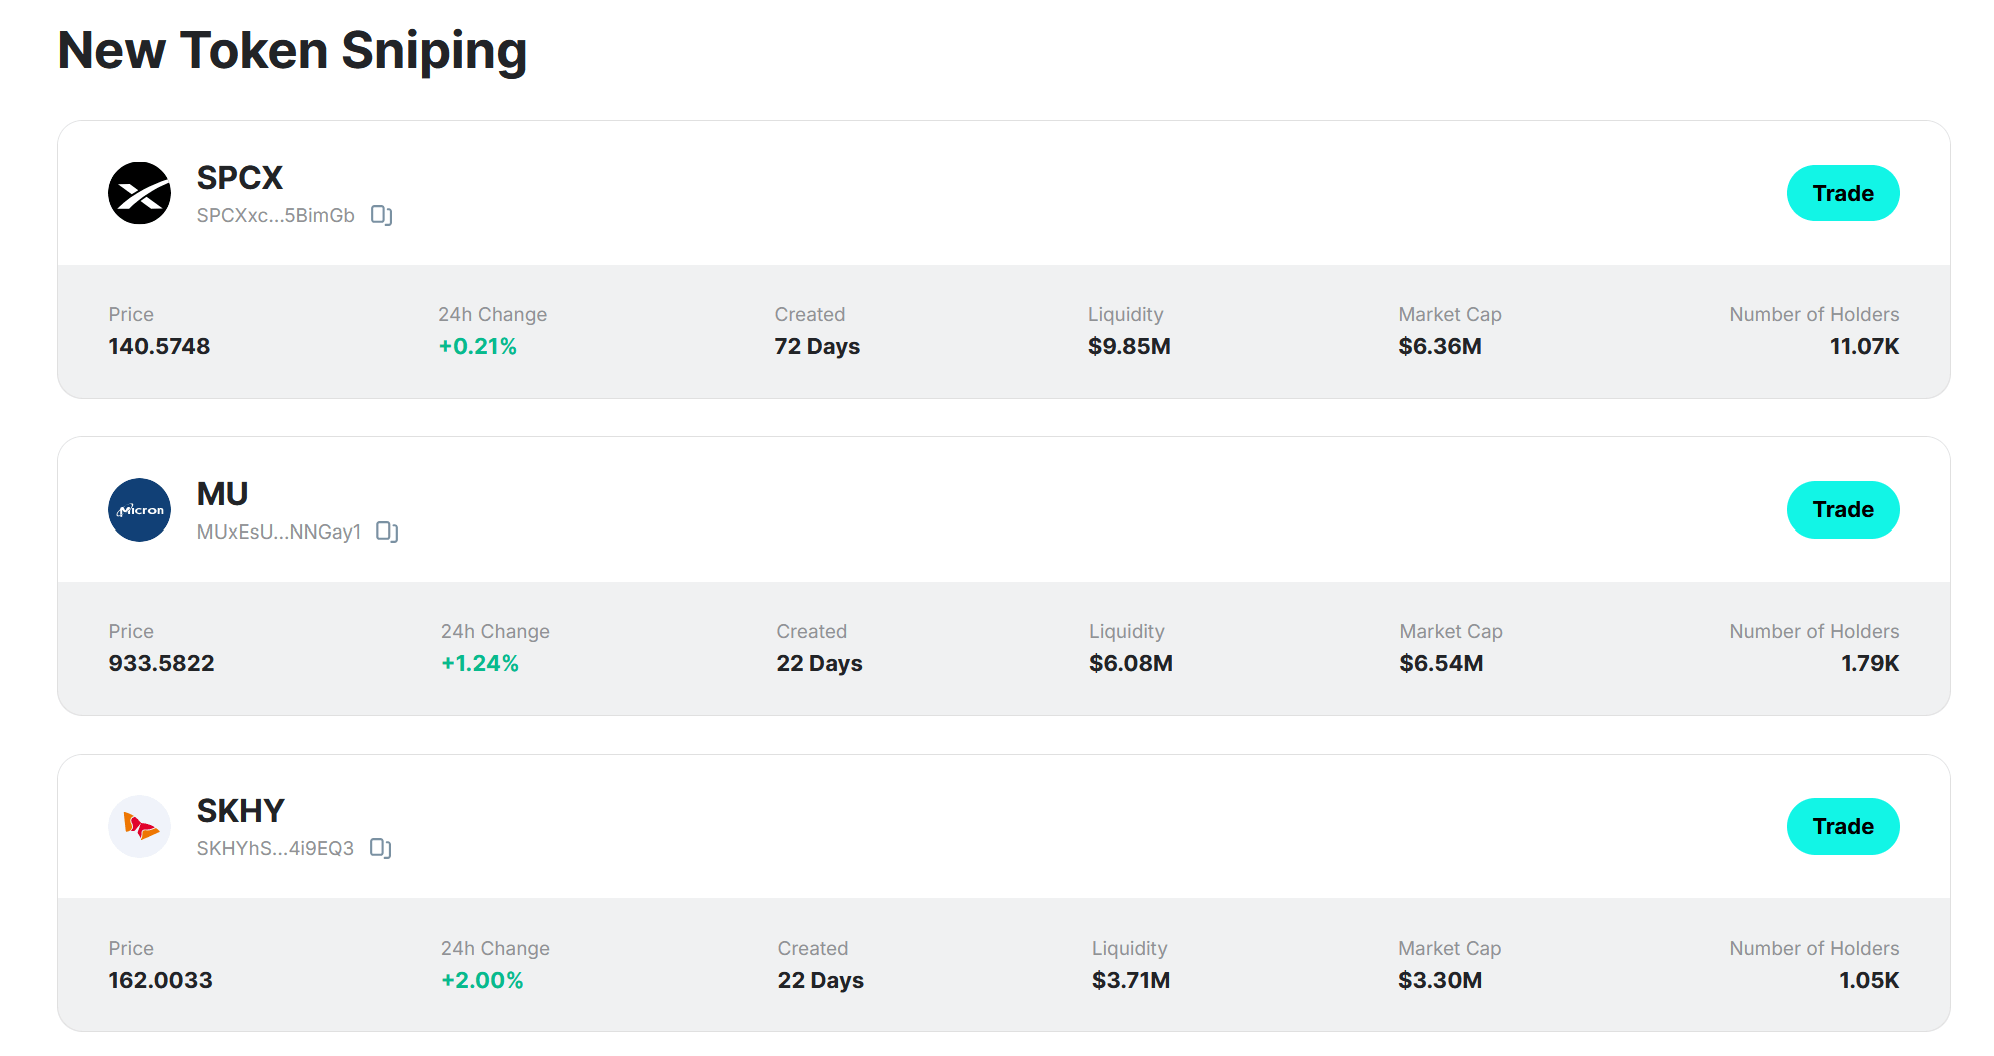Click SKHY's $3.71M liquidity value
The height and width of the screenshot is (1056, 1994).
click(x=1131, y=980)
